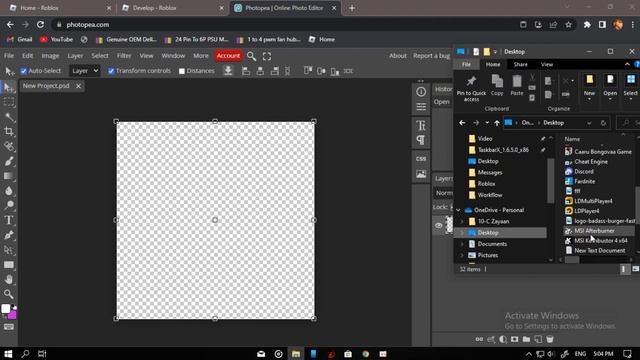
Task: Select the Type tool
Action: click(9, 220)
